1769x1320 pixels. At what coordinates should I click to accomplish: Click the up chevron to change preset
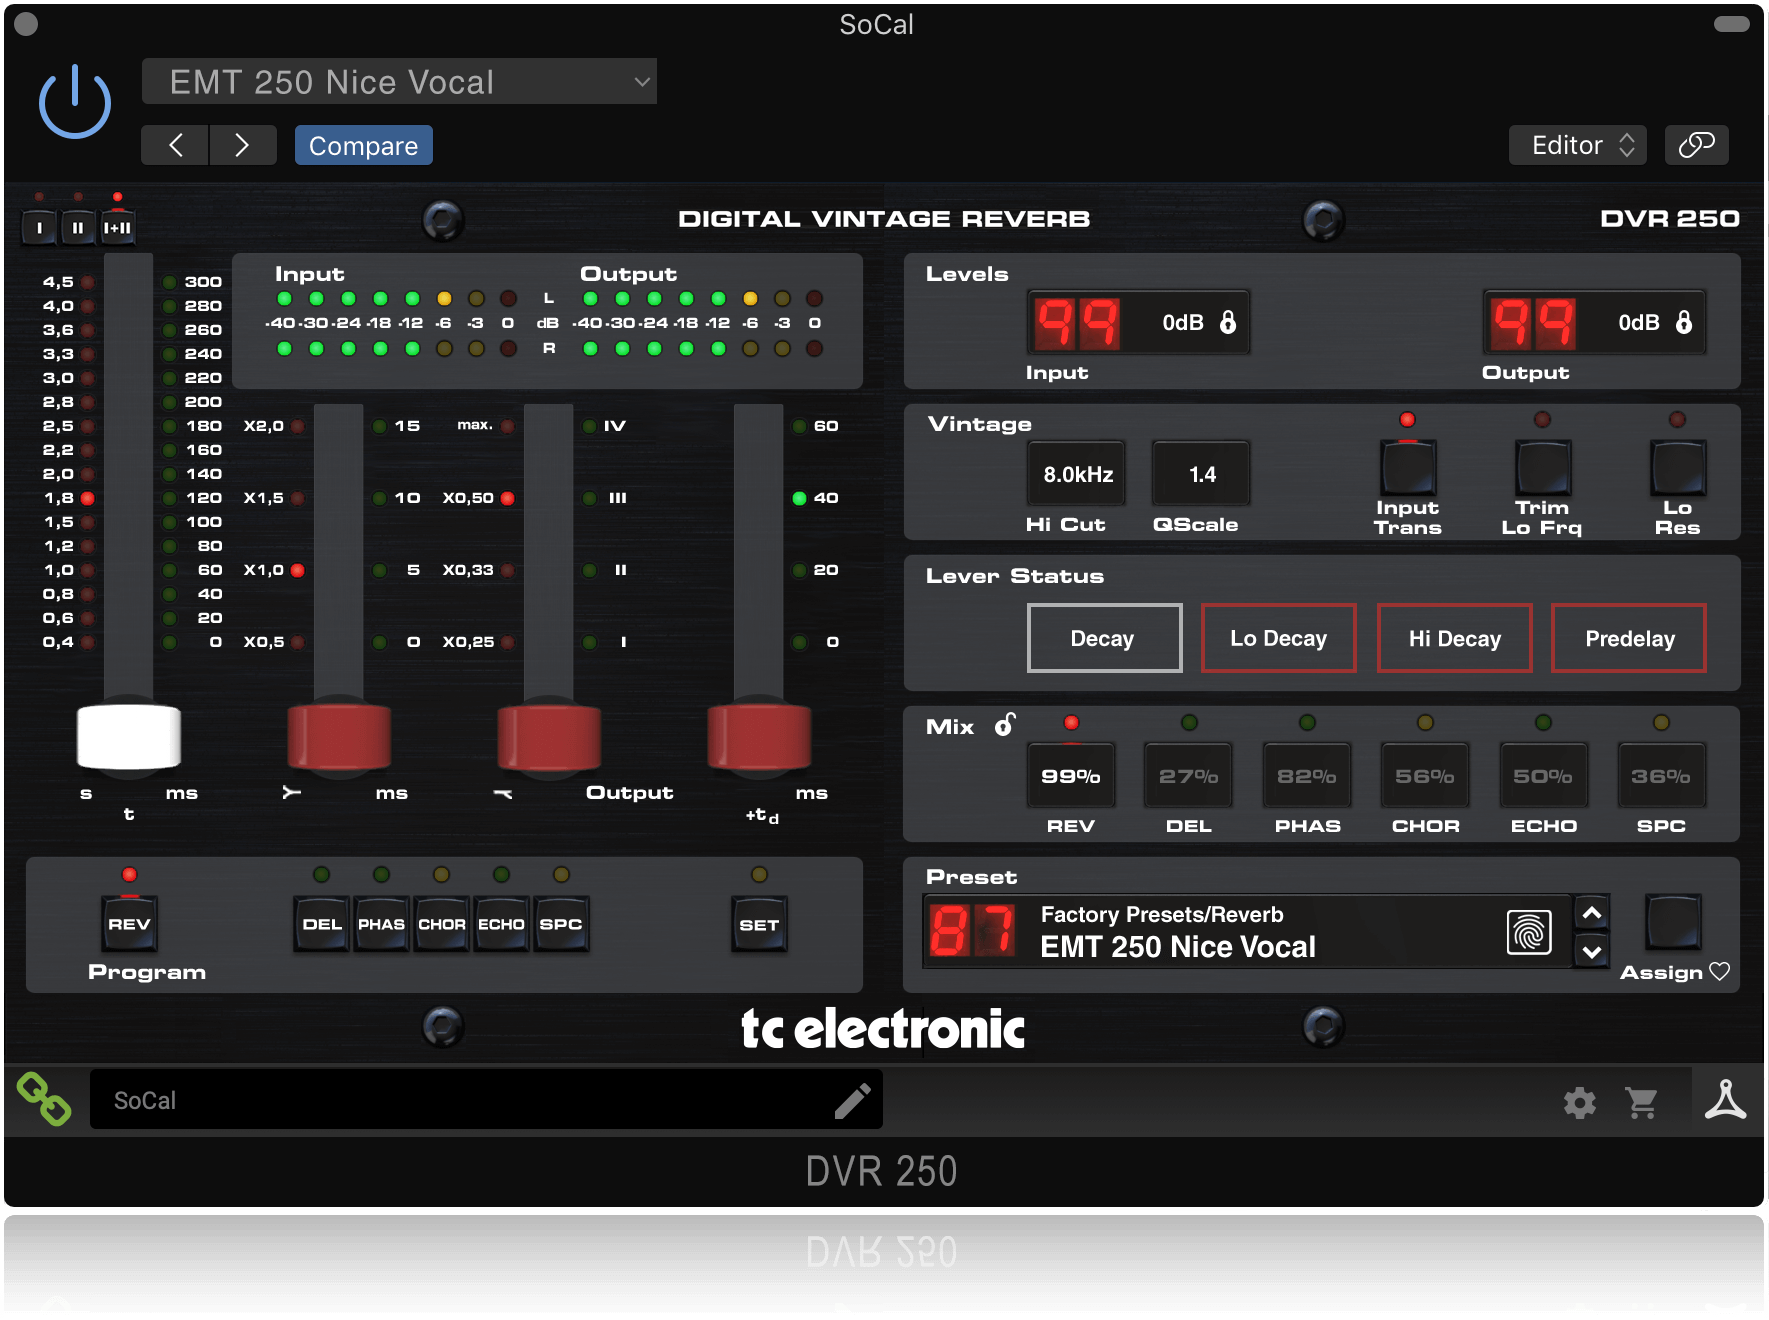point(1590,911)
